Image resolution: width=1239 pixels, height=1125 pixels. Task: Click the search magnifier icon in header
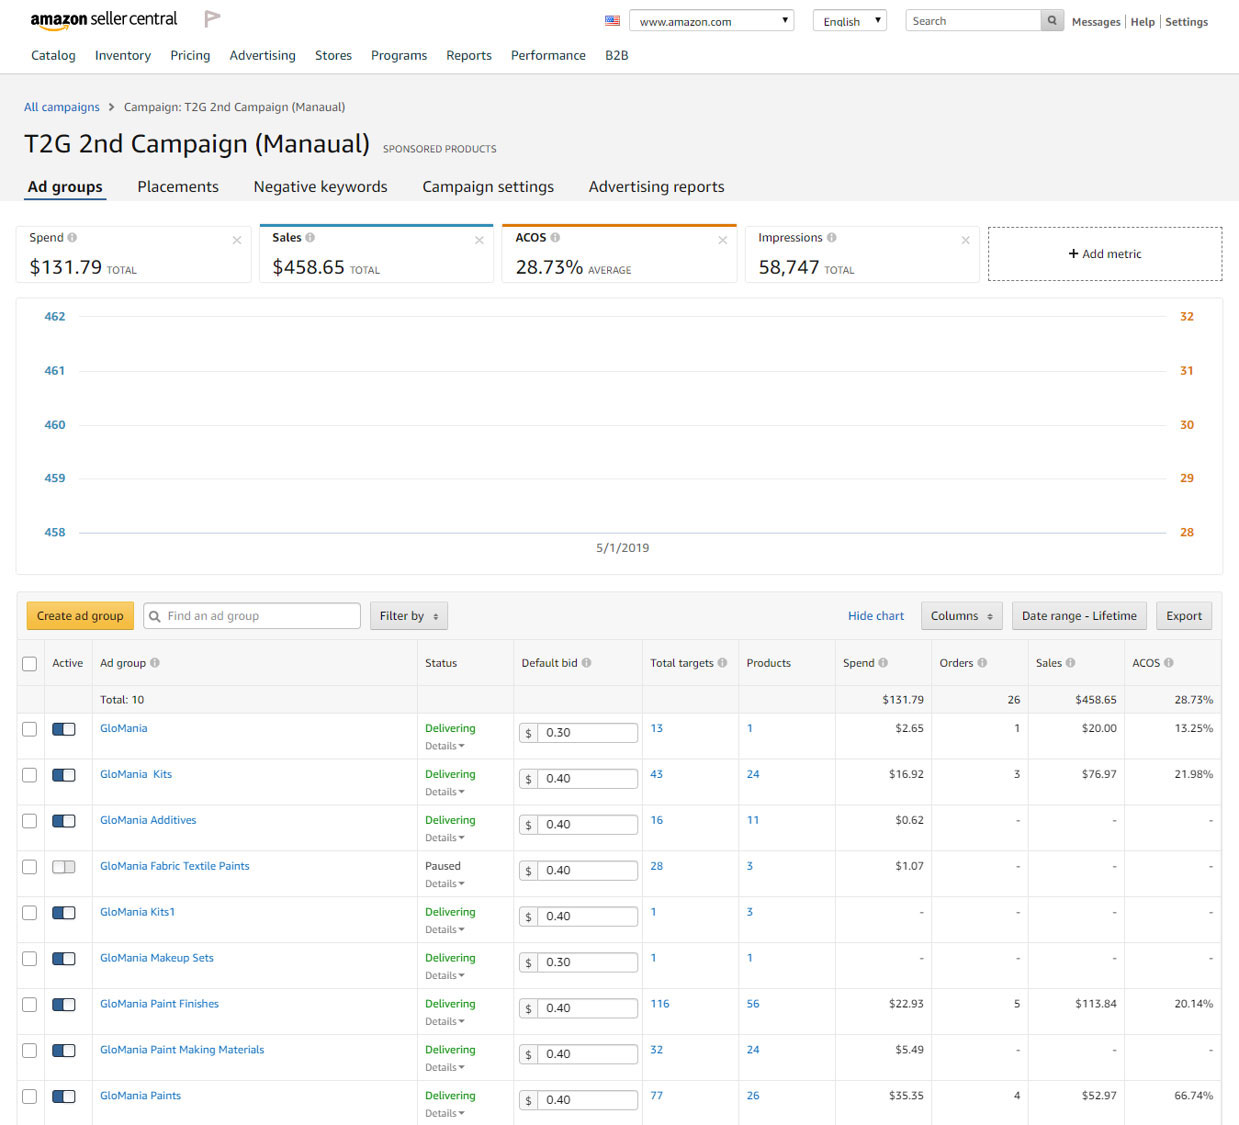(1052, 21)
